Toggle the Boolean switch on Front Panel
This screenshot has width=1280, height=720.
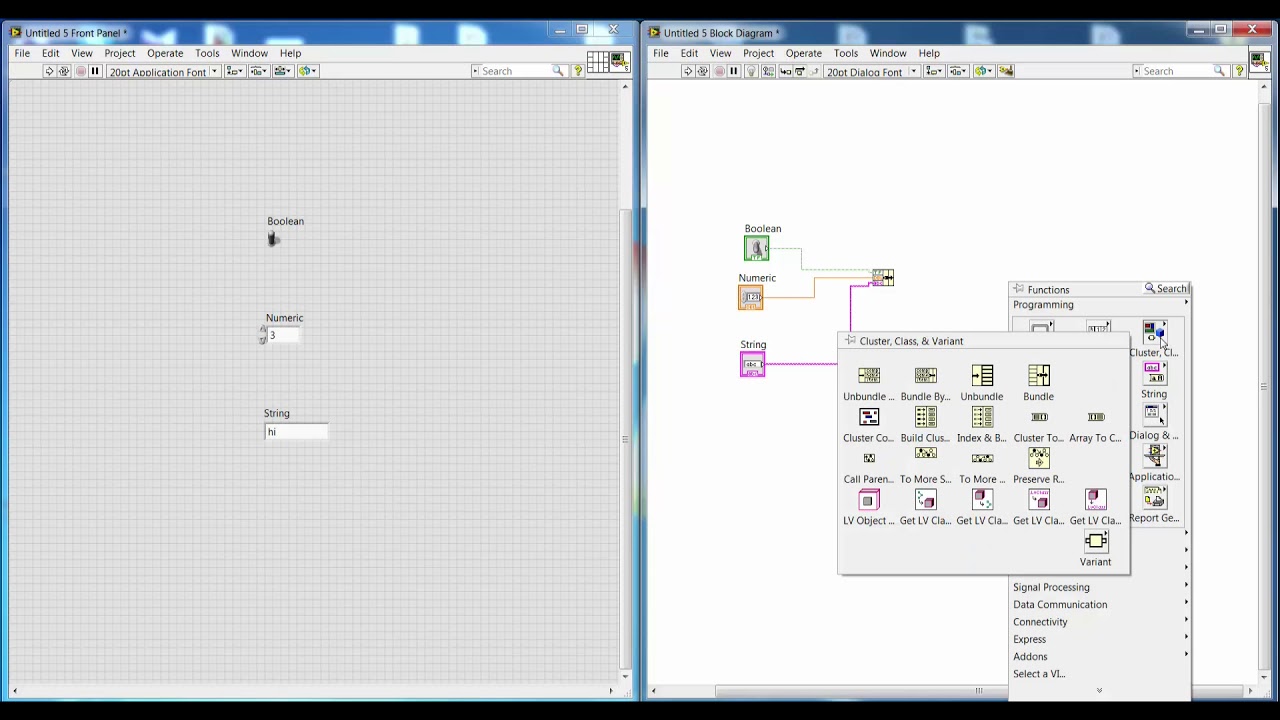click(273, 238)
